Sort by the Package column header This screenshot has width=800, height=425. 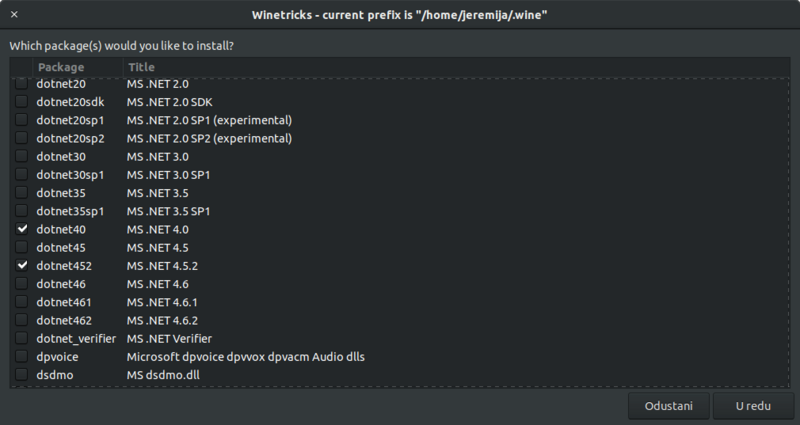pos(78,67)
